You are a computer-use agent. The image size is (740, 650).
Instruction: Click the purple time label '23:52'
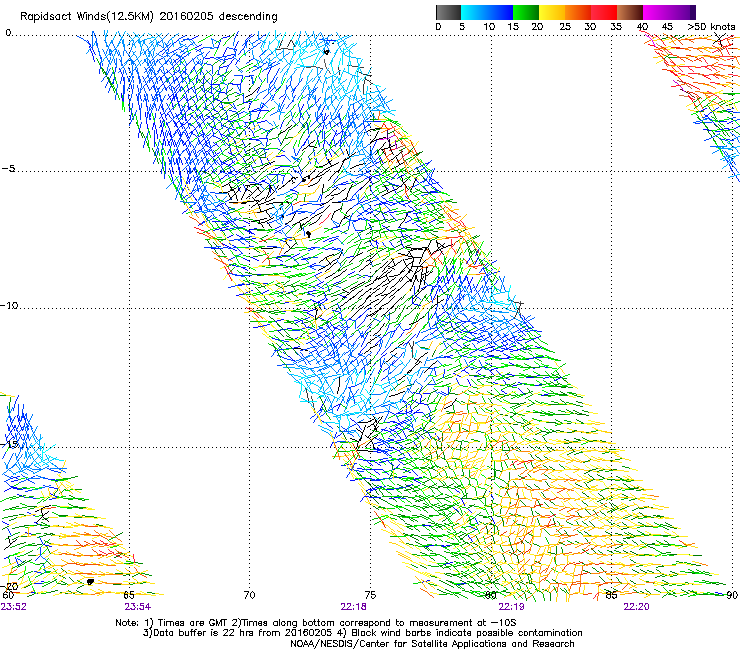click(13, 607)
